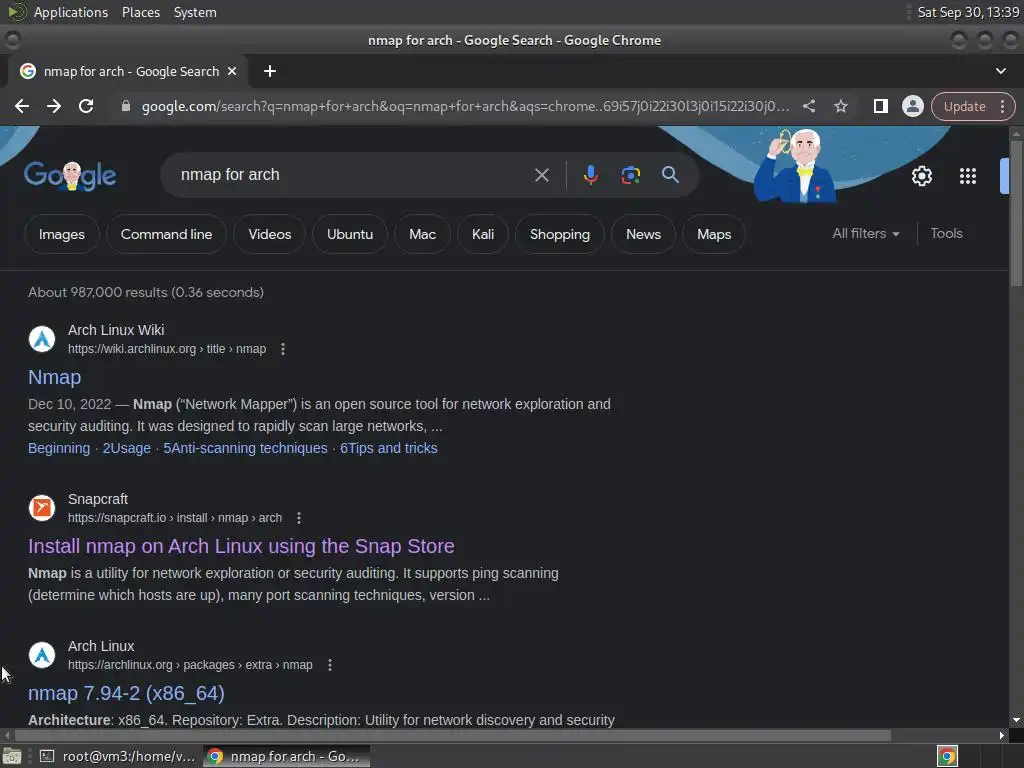Add Mac filter chip
The image size is (1024, 768).
422,234
